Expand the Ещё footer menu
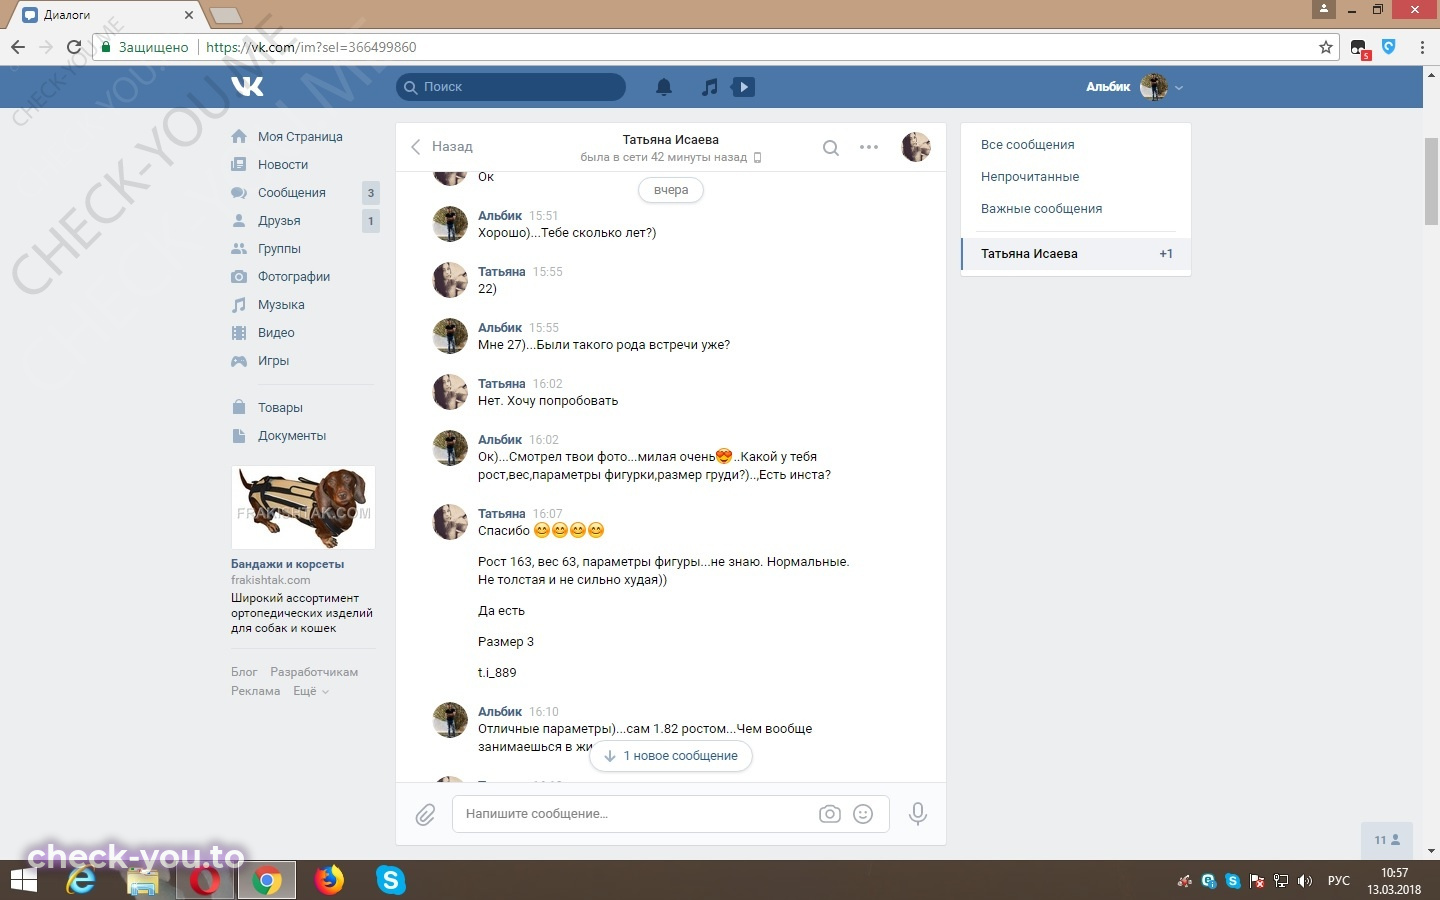1440x900 pixels. [x=310, y=691]
